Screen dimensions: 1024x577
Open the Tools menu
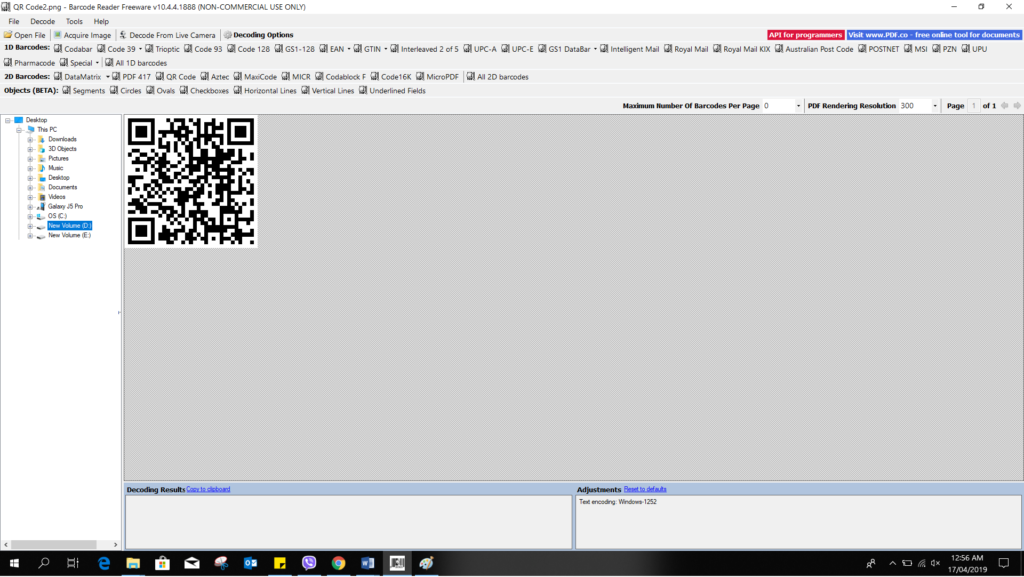pyautogui.click(x=74, y=20)
